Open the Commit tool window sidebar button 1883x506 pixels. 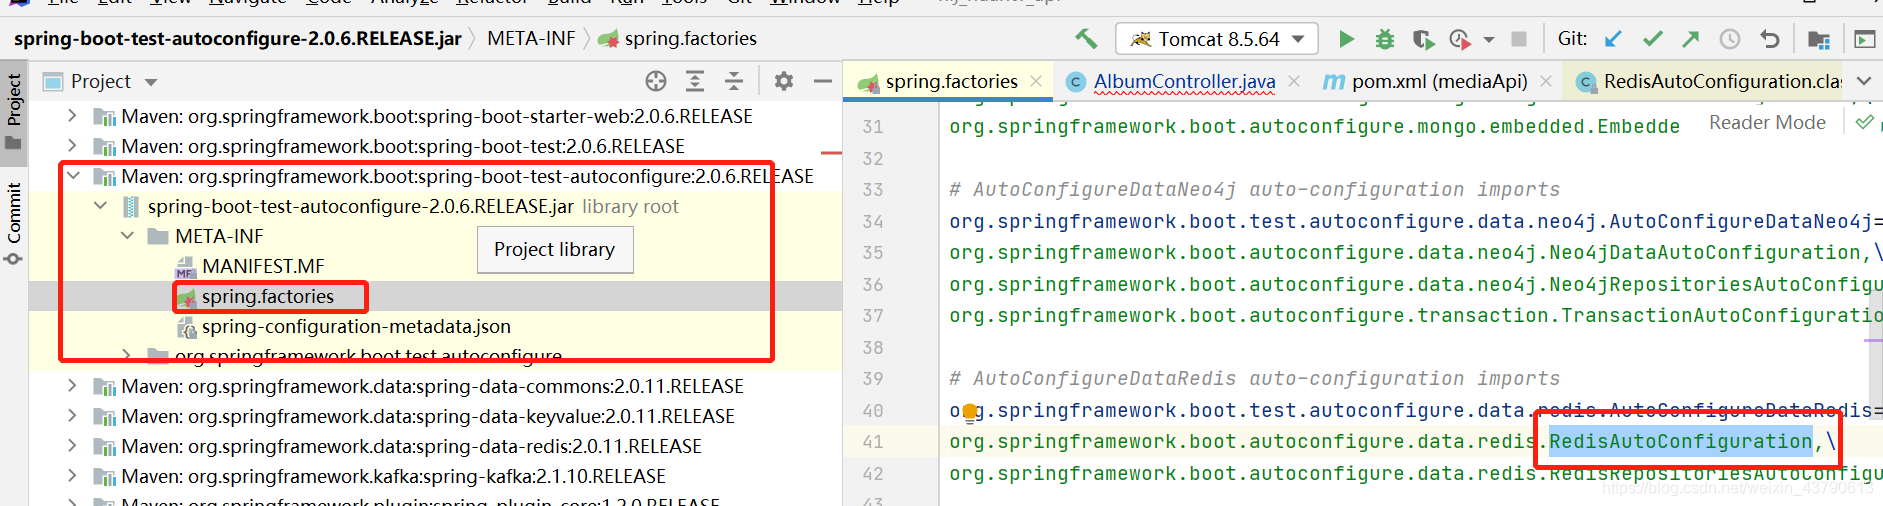(14, 224)
